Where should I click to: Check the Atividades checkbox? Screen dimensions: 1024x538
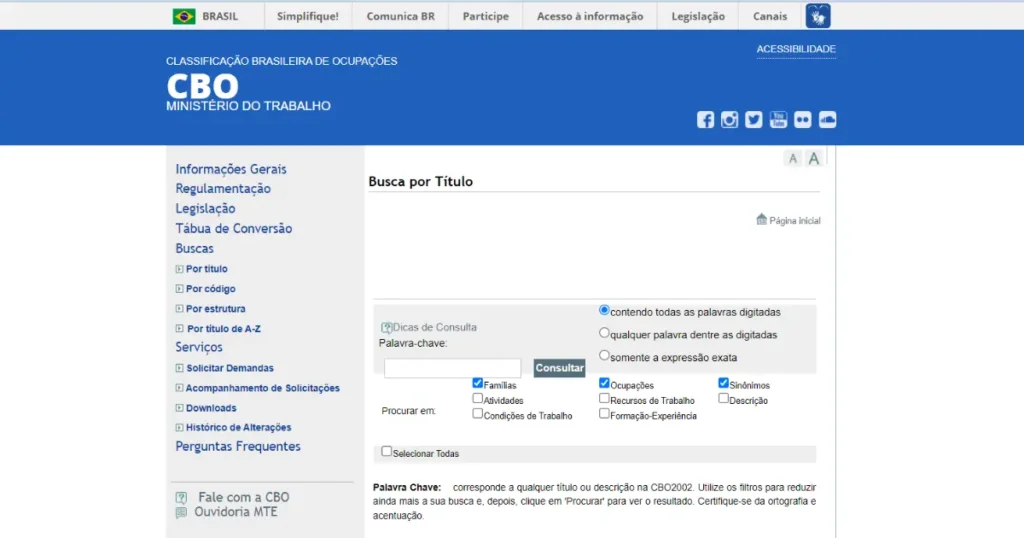click(477, 398)
